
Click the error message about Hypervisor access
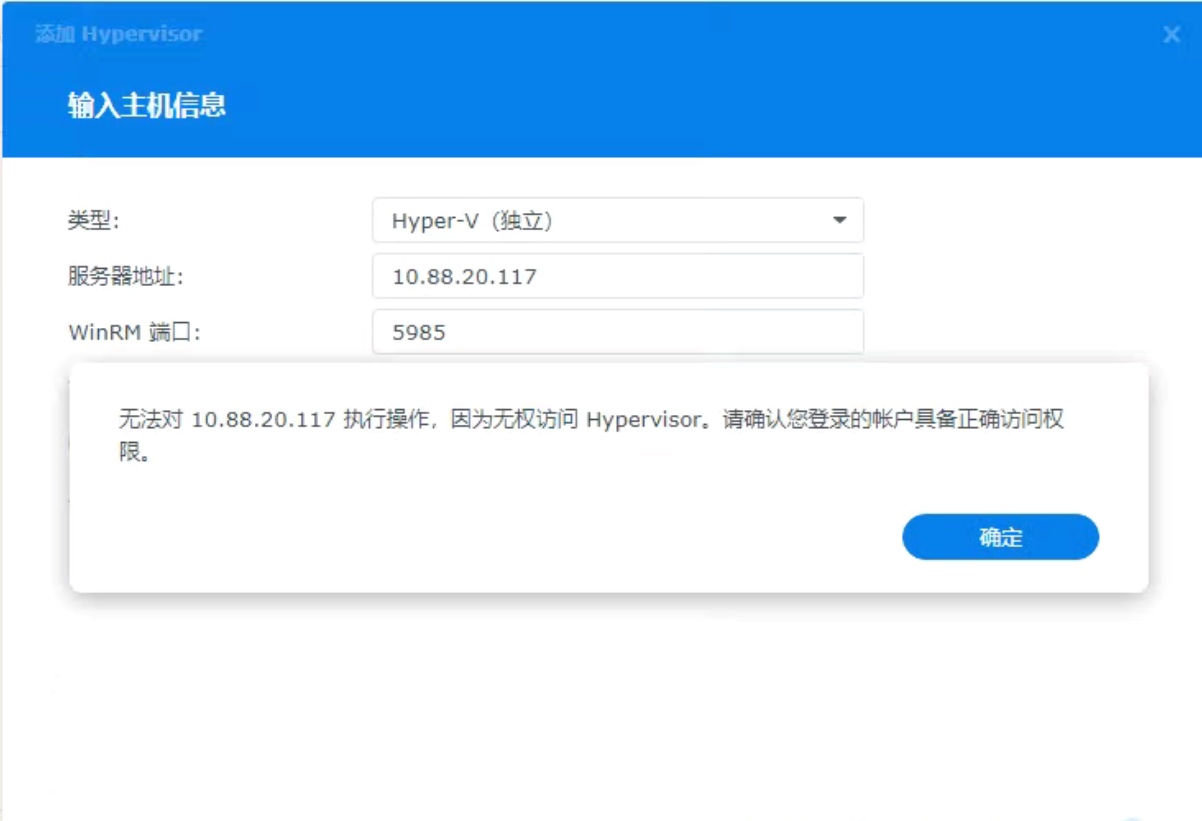[x=590, y=436]
